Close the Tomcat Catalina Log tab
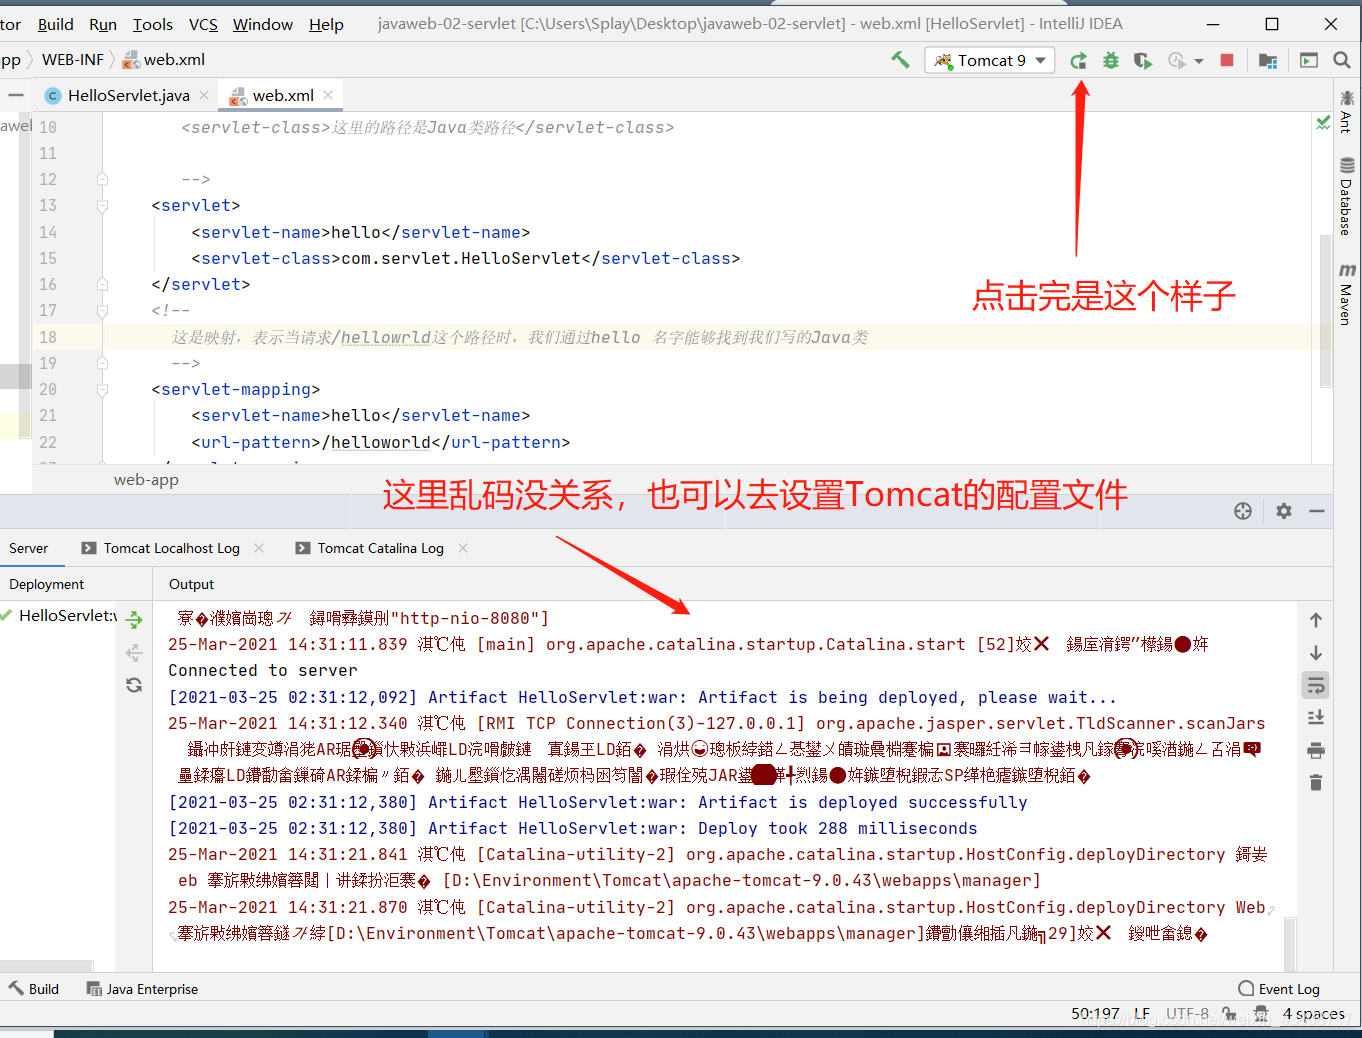Screen dimensions: 1362x1038 463,548
